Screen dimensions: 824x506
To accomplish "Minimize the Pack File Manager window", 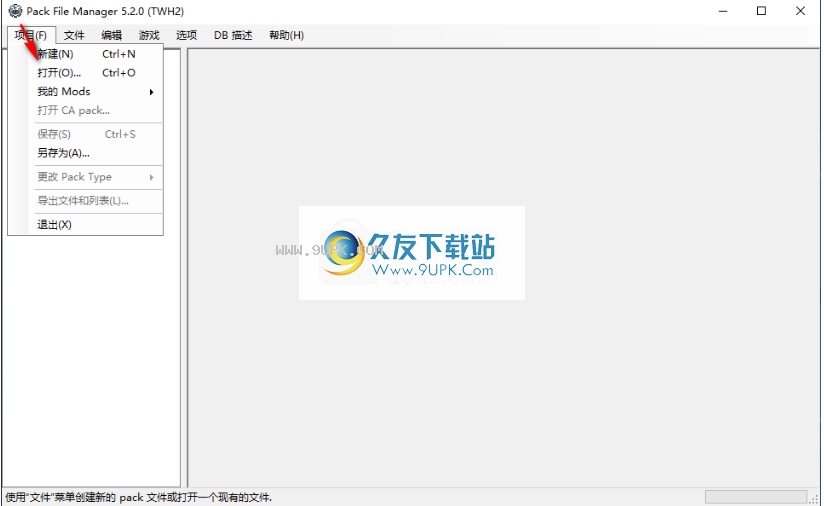I will pyautogui.click(x=723, y=11).
